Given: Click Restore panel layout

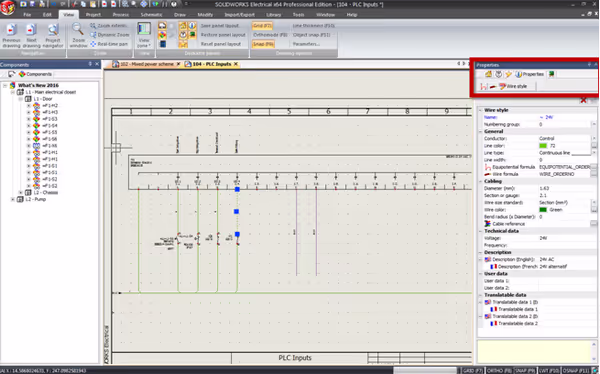Looking at the screenshot, I should [x=223, y=35].
